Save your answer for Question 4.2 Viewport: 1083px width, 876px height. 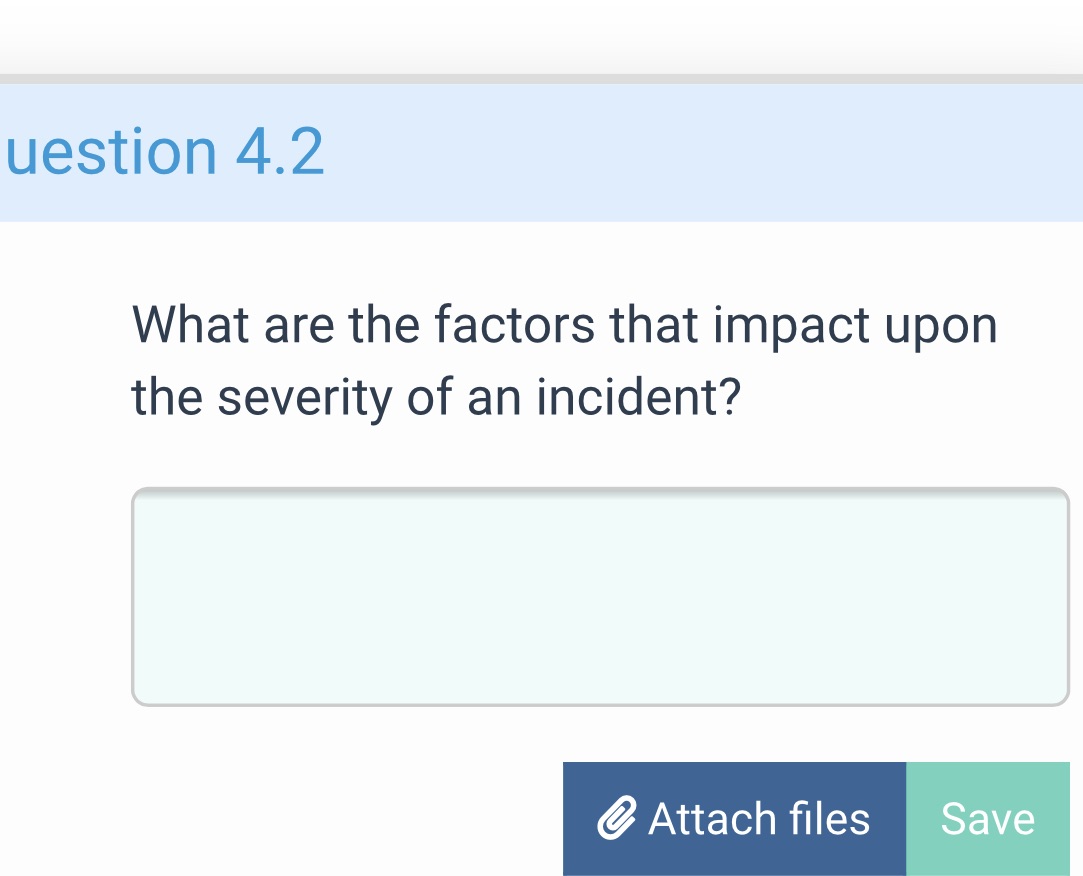point(987,818)
